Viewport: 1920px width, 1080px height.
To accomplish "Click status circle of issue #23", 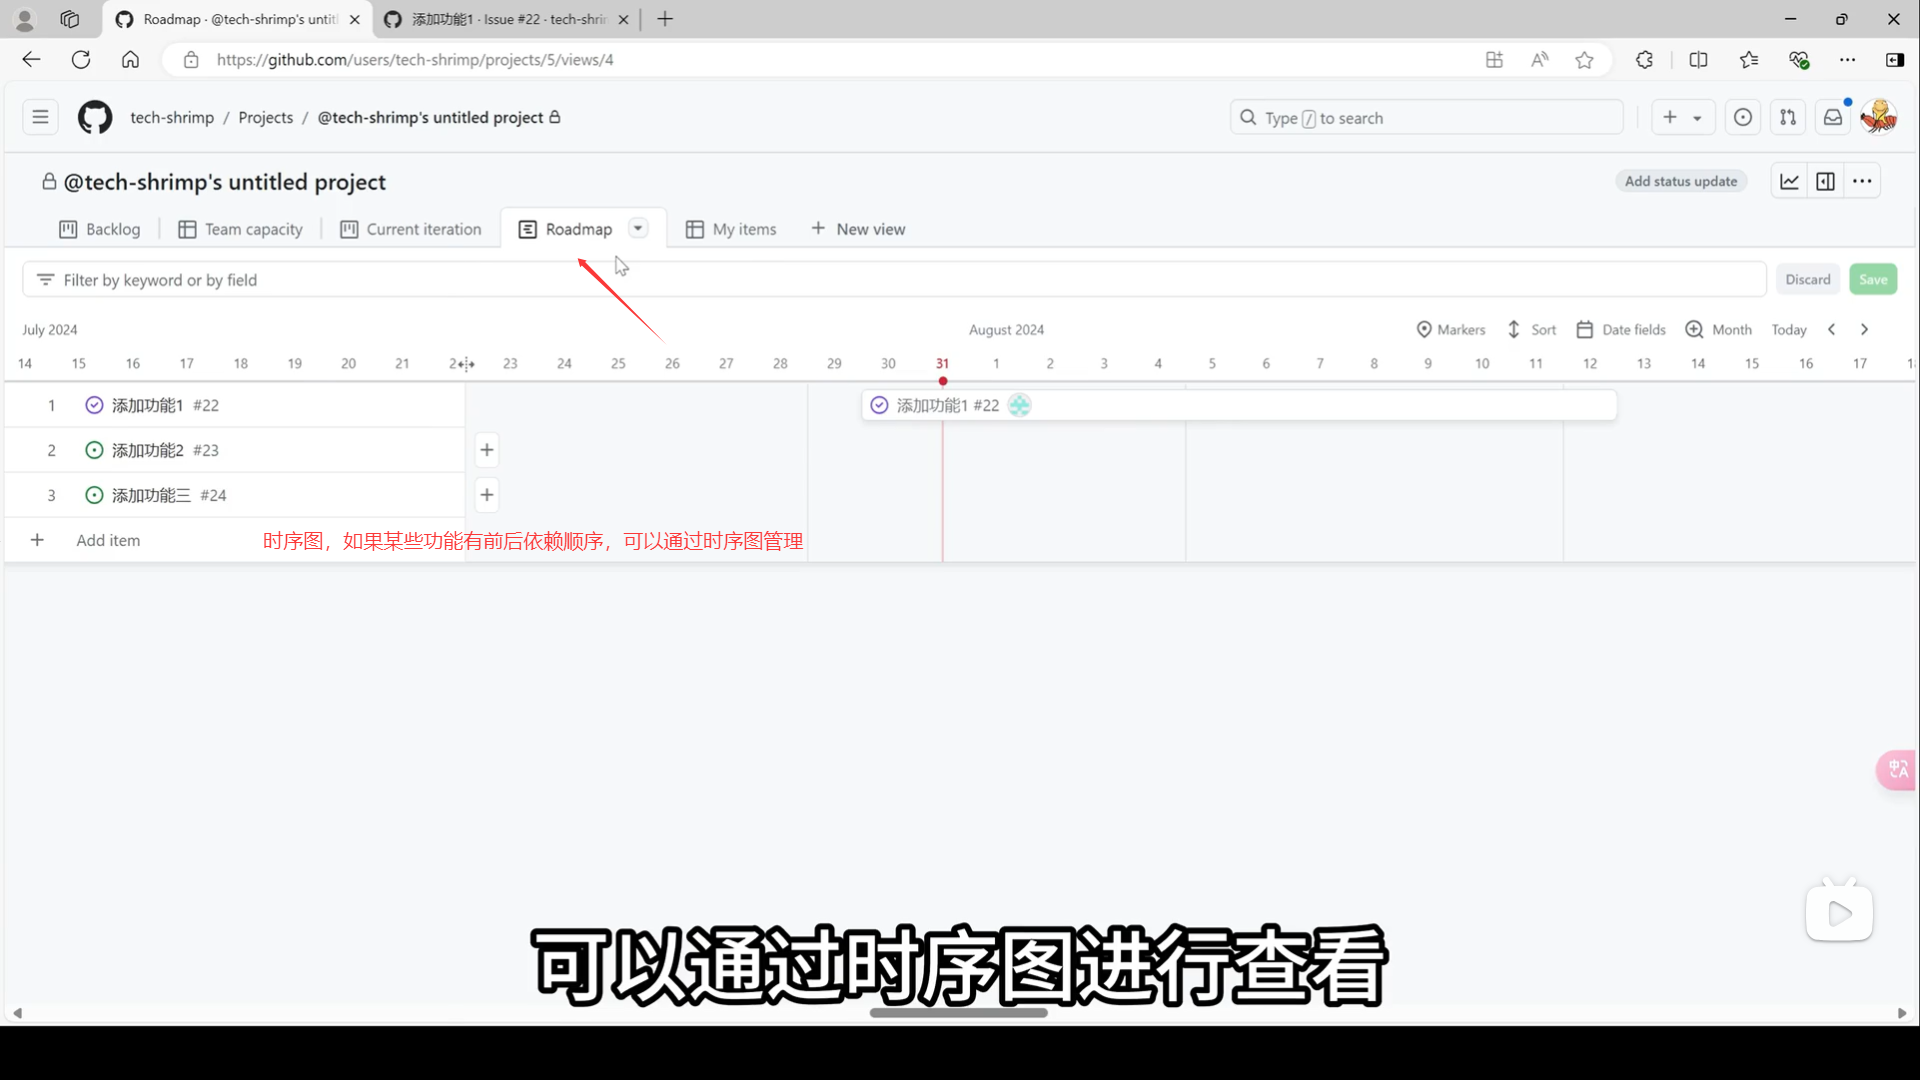I will 94,450.
